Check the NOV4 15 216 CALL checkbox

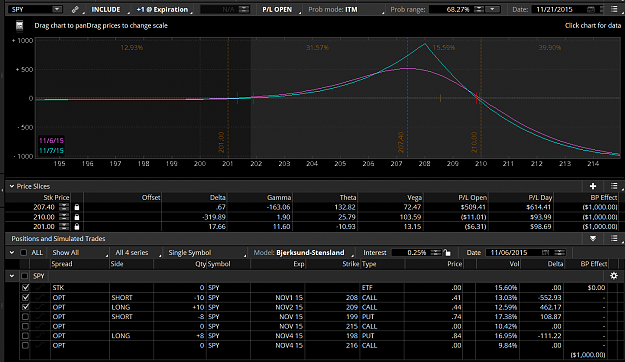26,345
